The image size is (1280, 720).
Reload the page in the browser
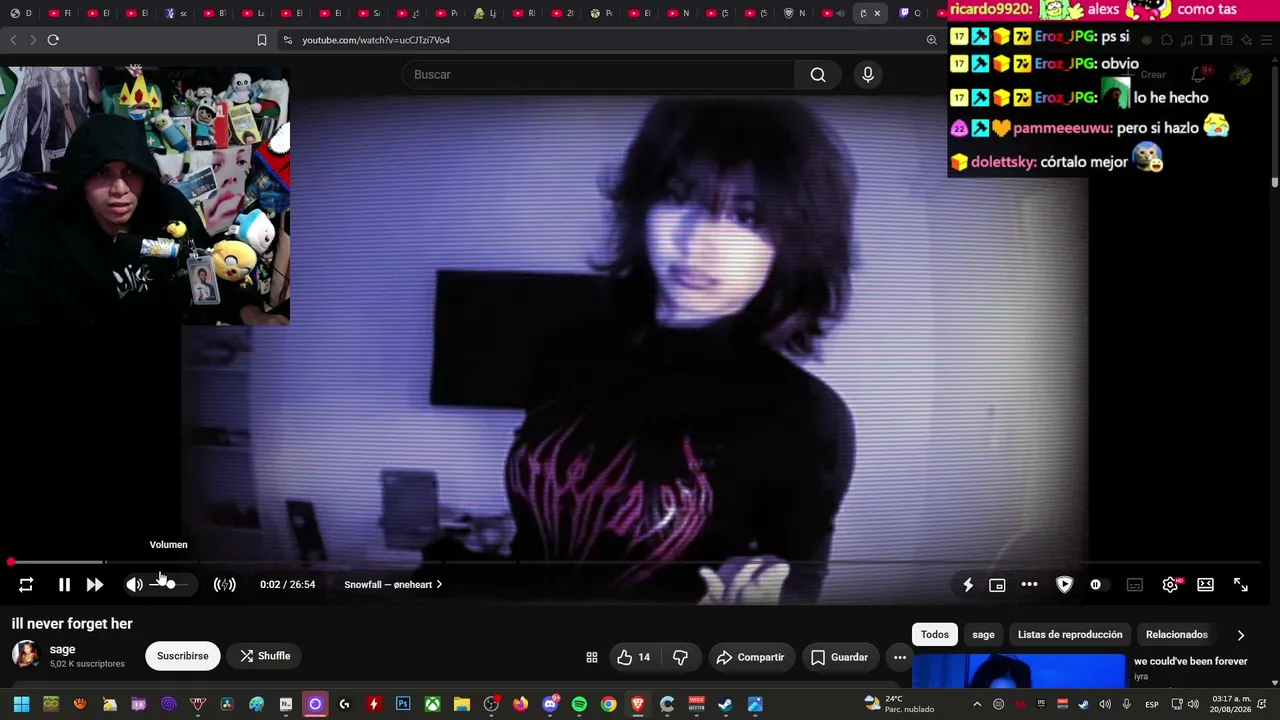[53, 40]
